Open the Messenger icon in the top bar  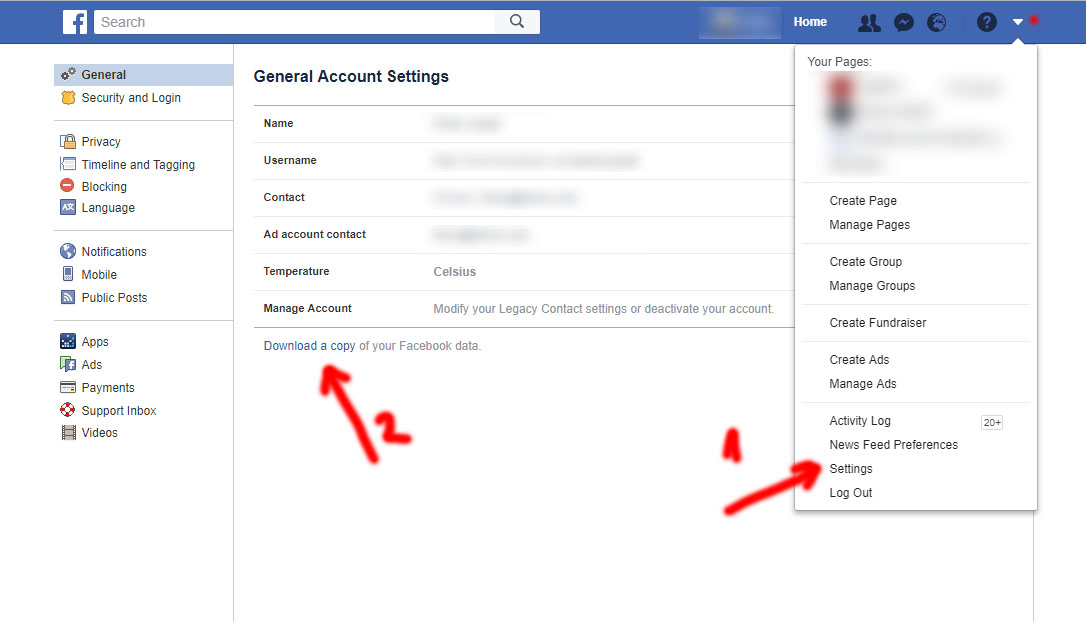[x=903, y=21]
